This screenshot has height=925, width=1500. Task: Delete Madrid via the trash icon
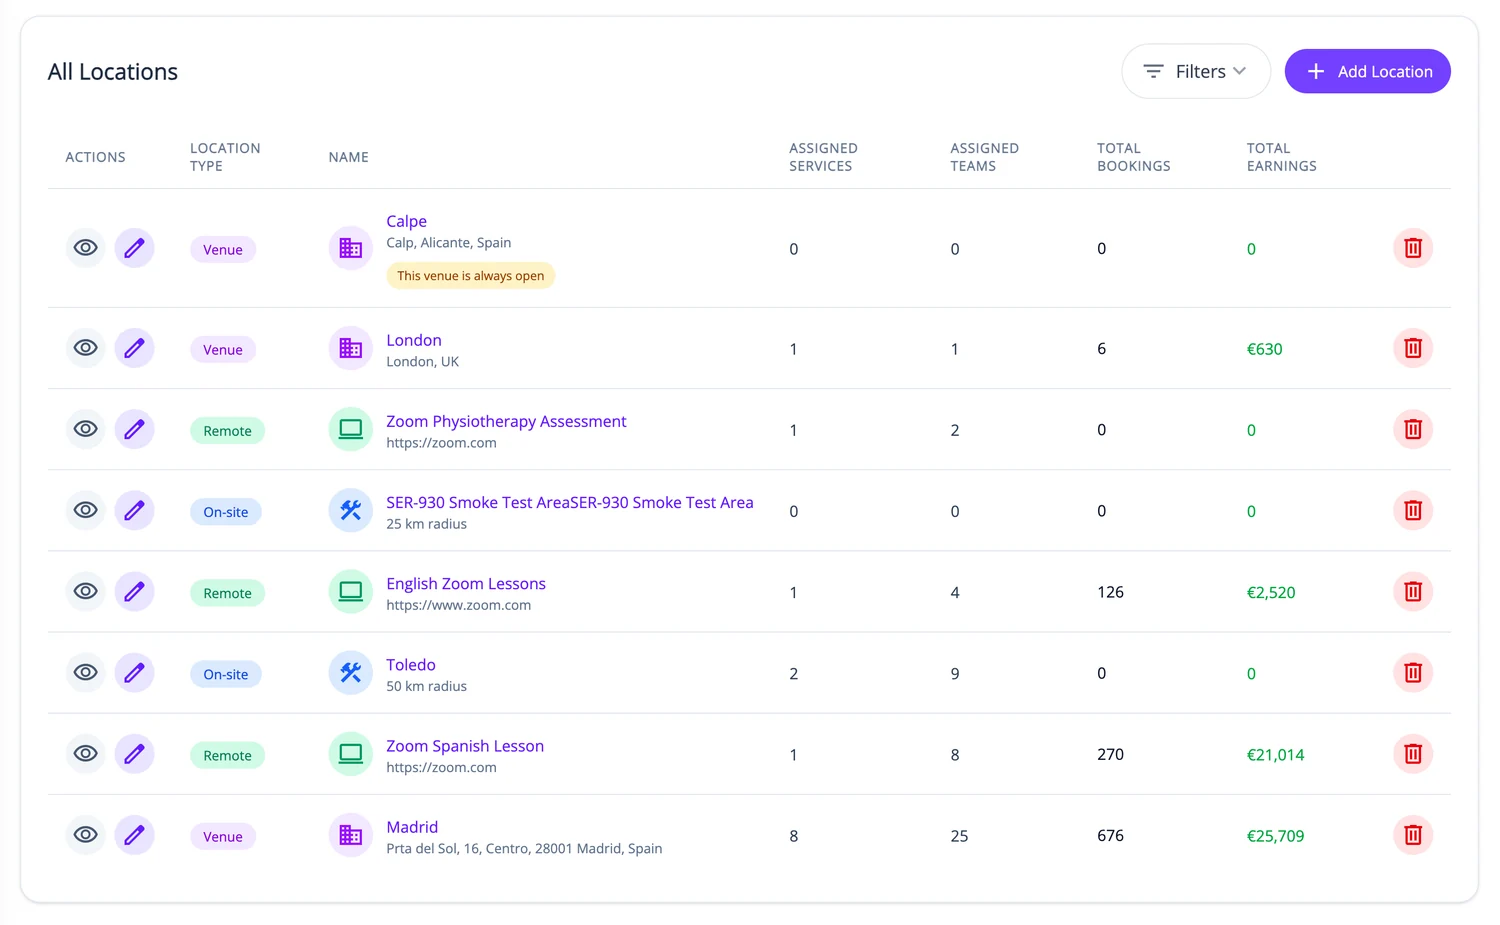(1413, 834)
